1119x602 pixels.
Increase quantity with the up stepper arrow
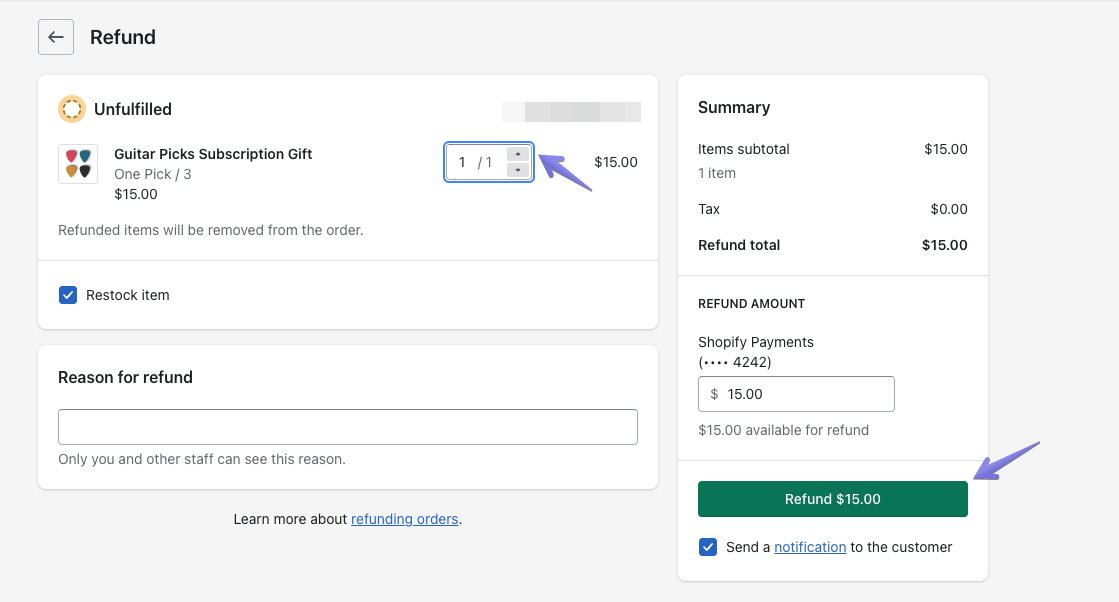coord(517,154)
